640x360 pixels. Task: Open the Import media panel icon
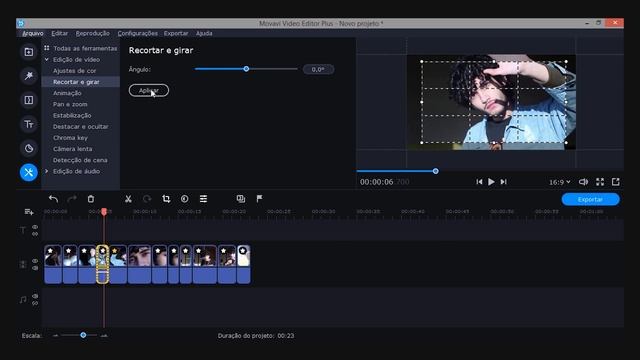coord(29,52)
